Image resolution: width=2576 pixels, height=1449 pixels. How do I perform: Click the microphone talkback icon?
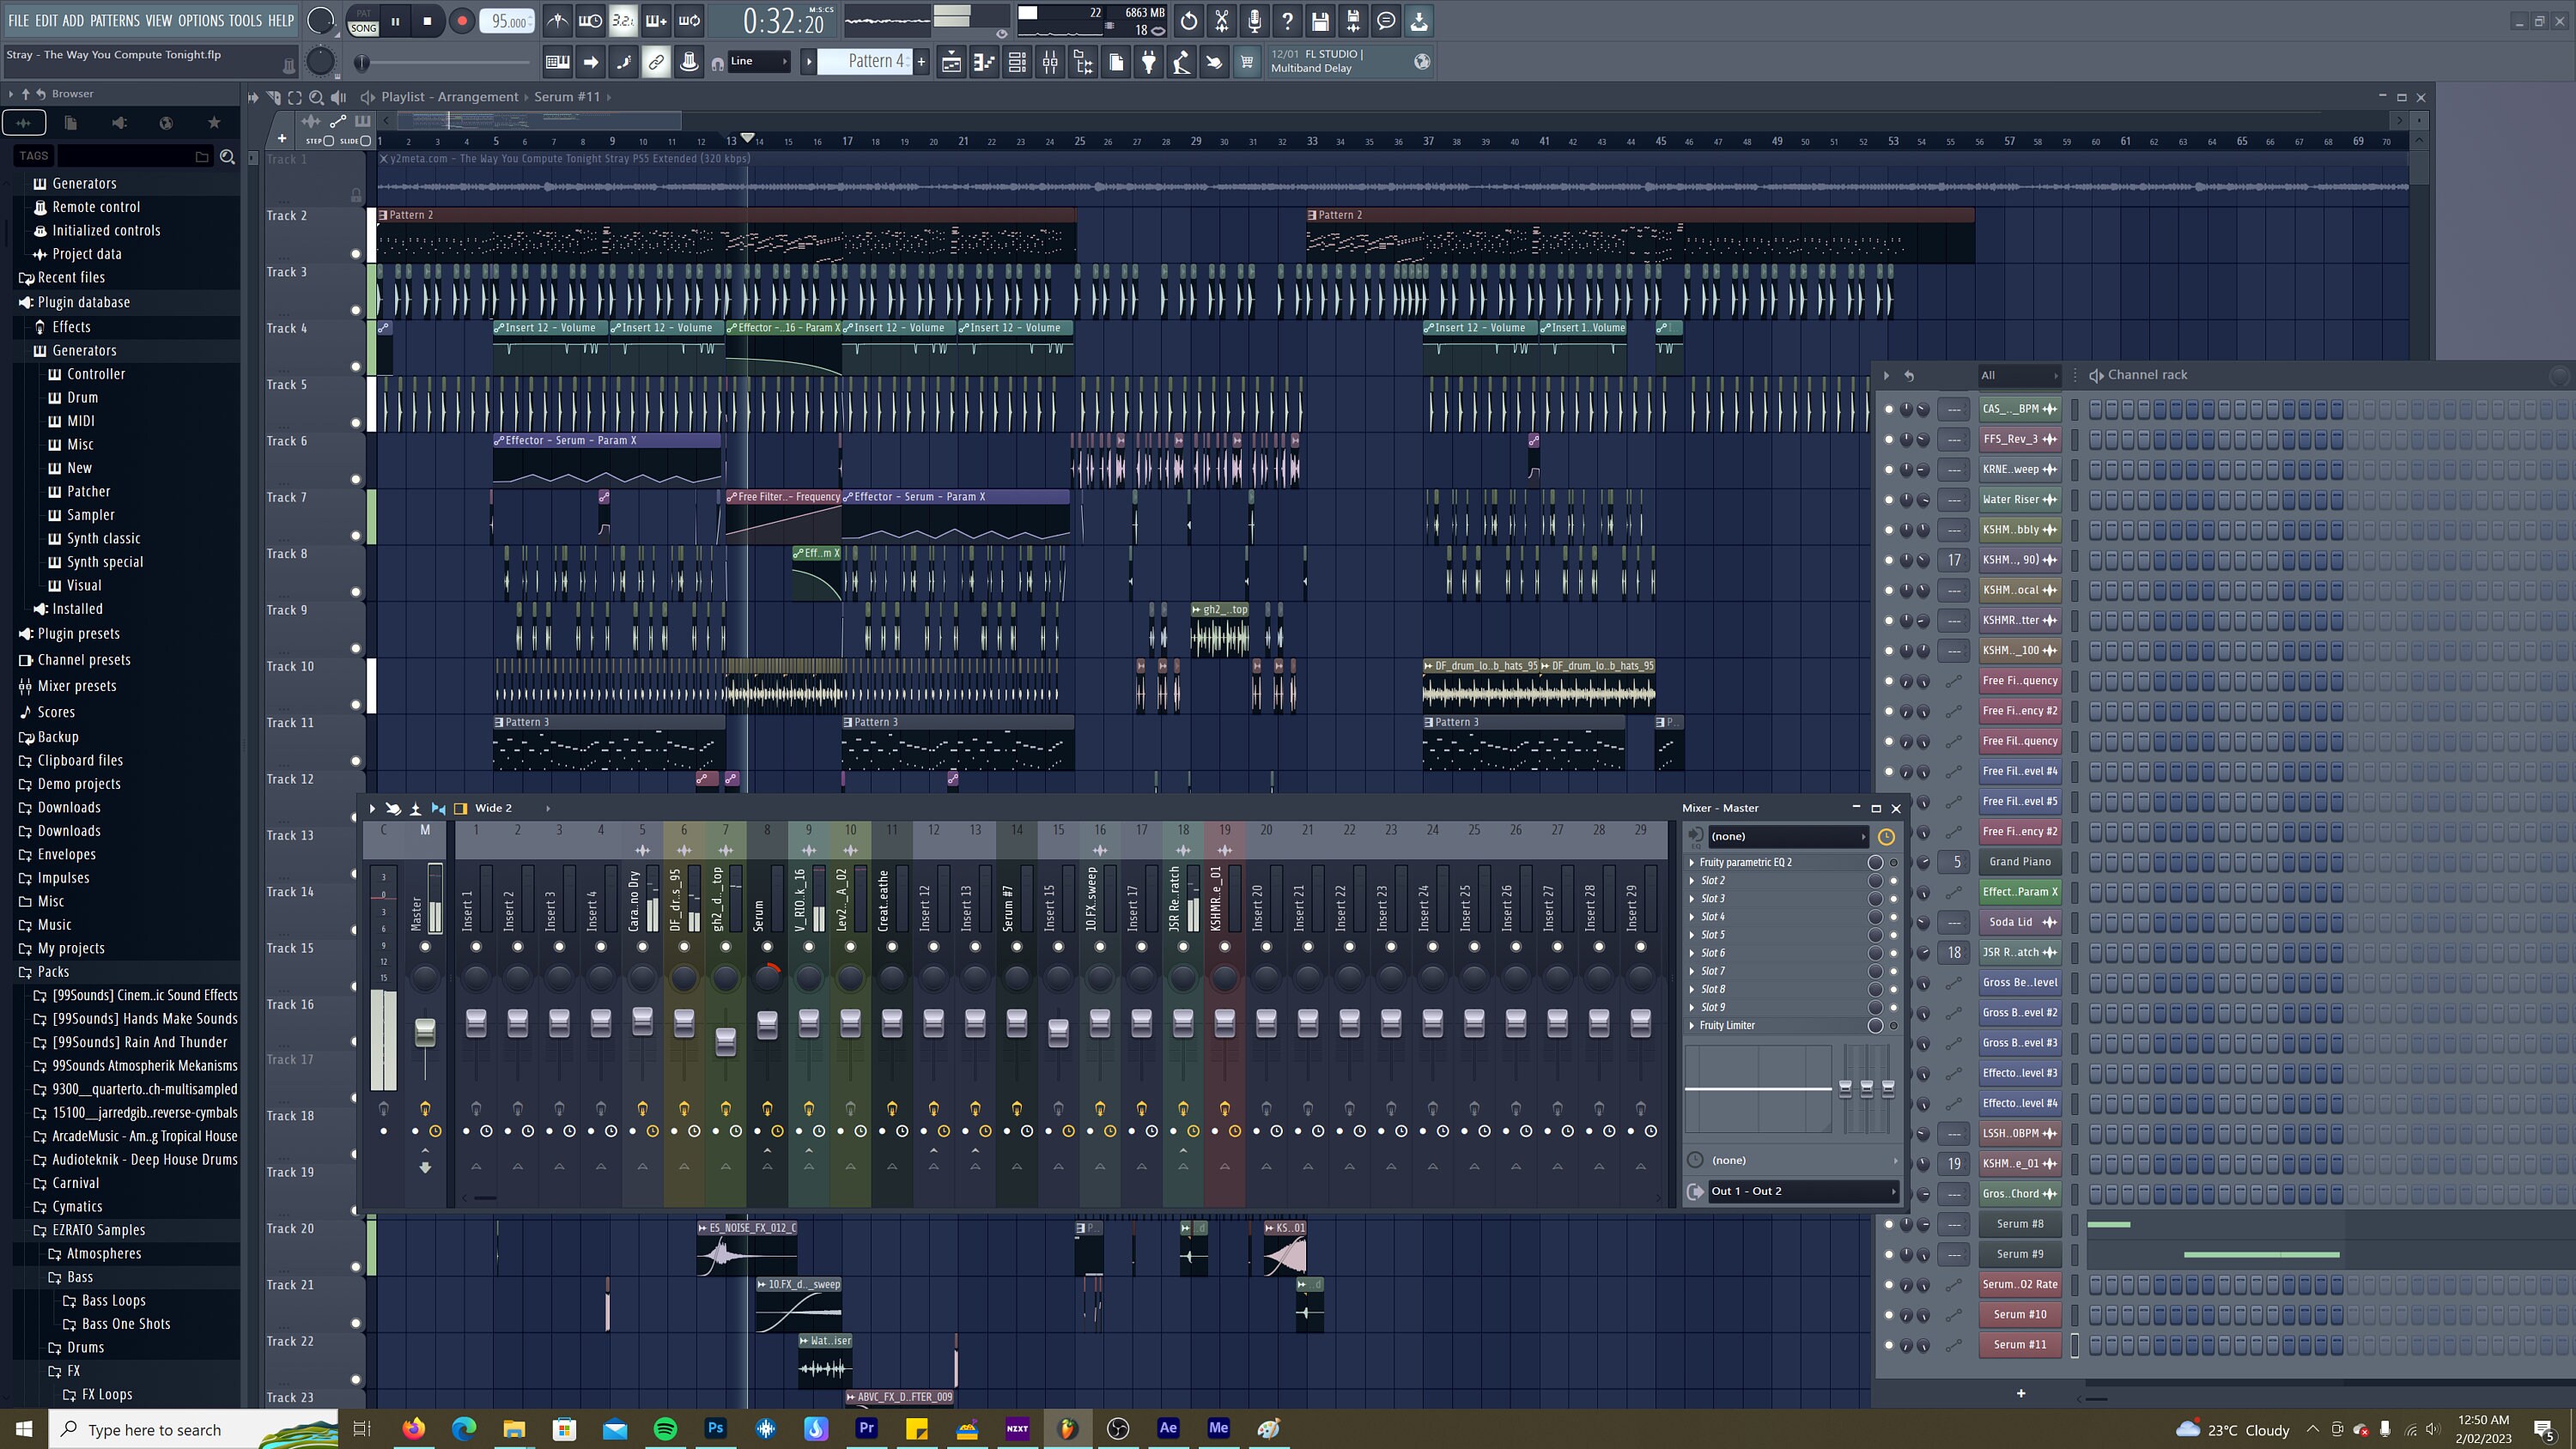1253,20
